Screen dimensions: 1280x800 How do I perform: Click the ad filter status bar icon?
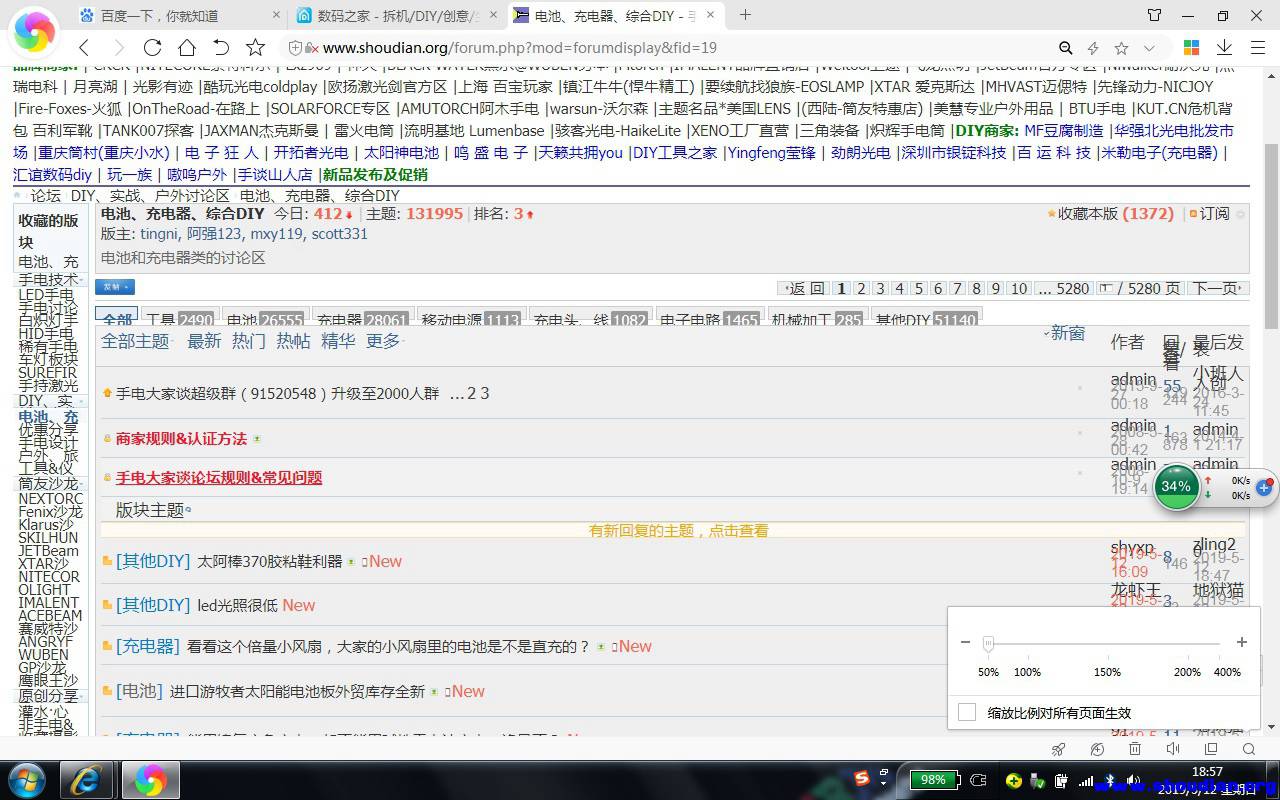click(x=1097, y=749)
